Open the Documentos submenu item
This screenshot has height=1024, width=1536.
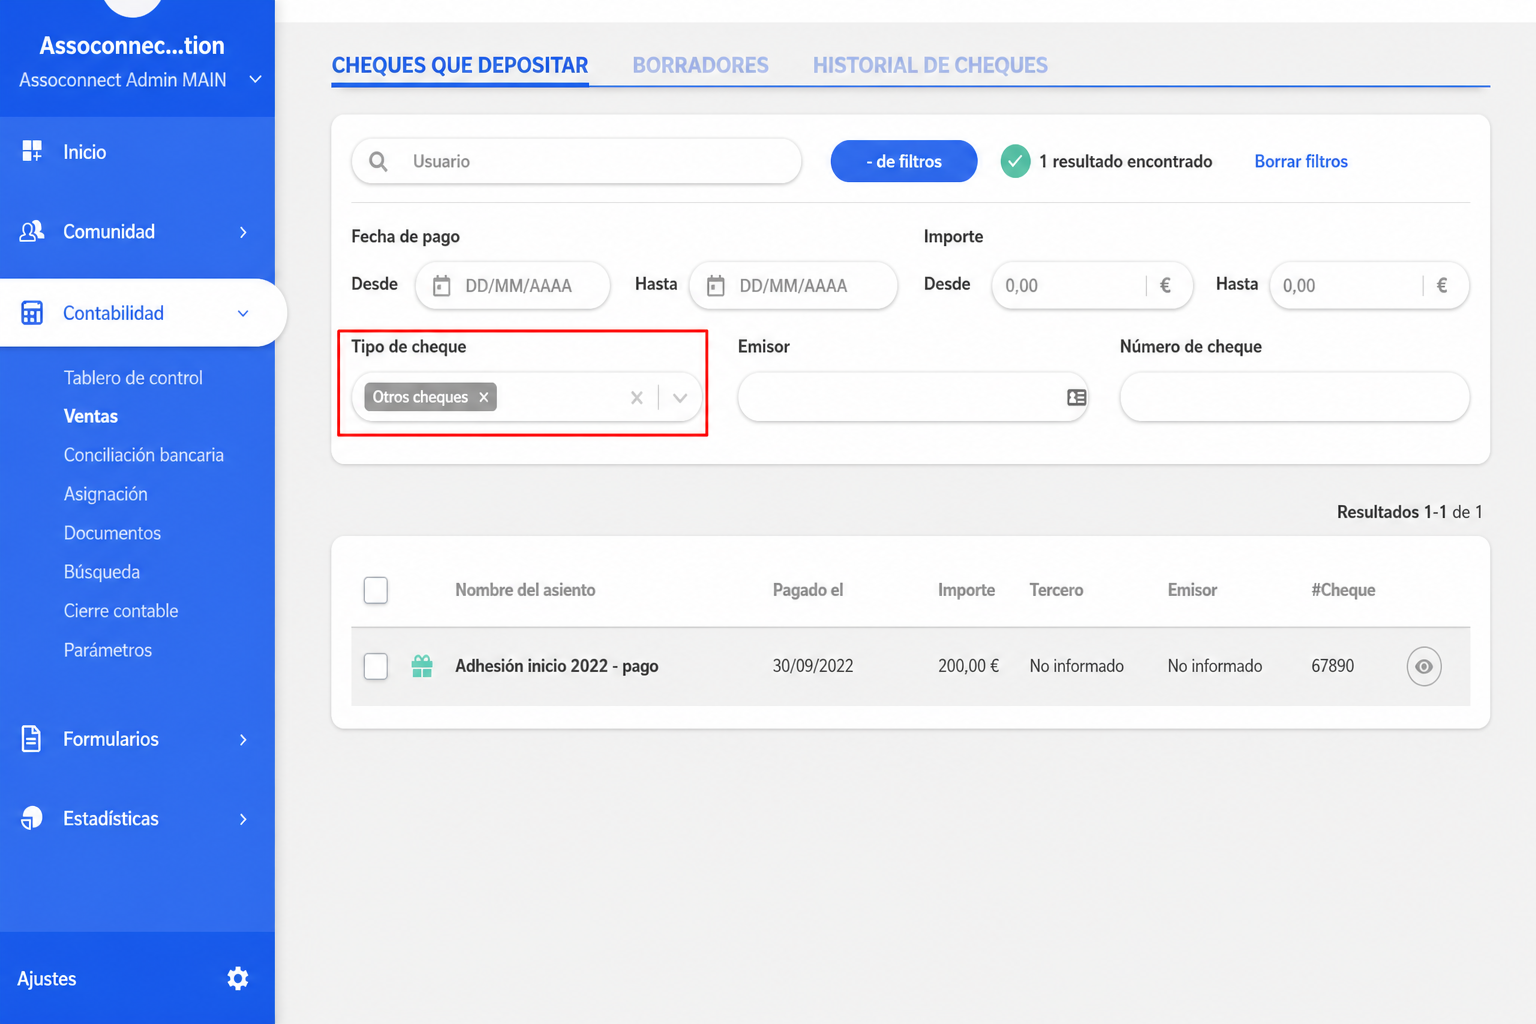112,533
